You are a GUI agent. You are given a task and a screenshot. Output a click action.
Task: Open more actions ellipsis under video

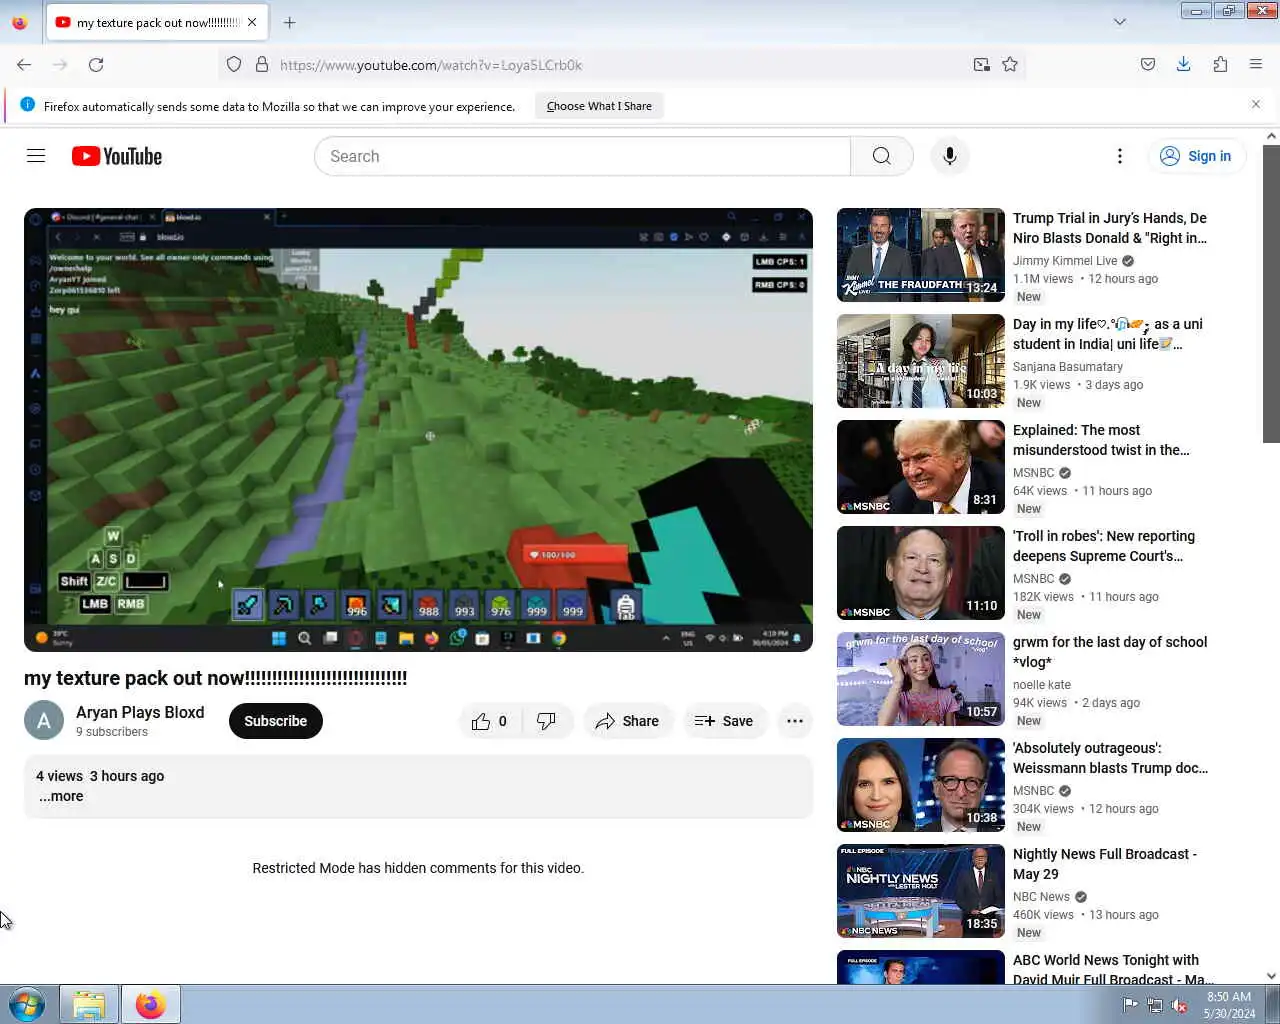[795, 721]
